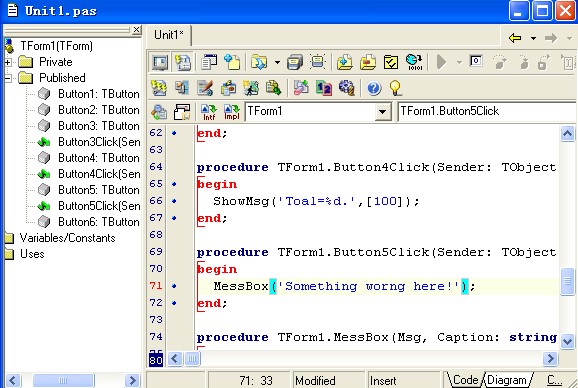Toggle breakpoint on line 62 gutter dot
Viewport: 578px width, 388px height.
[174, 133]
